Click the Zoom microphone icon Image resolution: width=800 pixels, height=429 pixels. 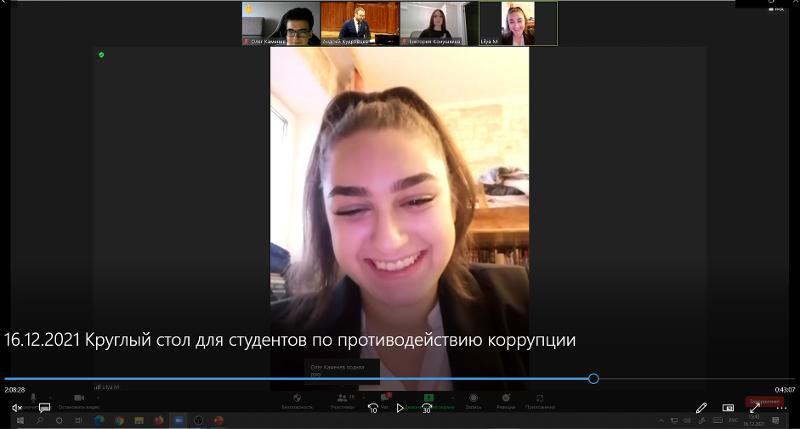coord(32,398)
